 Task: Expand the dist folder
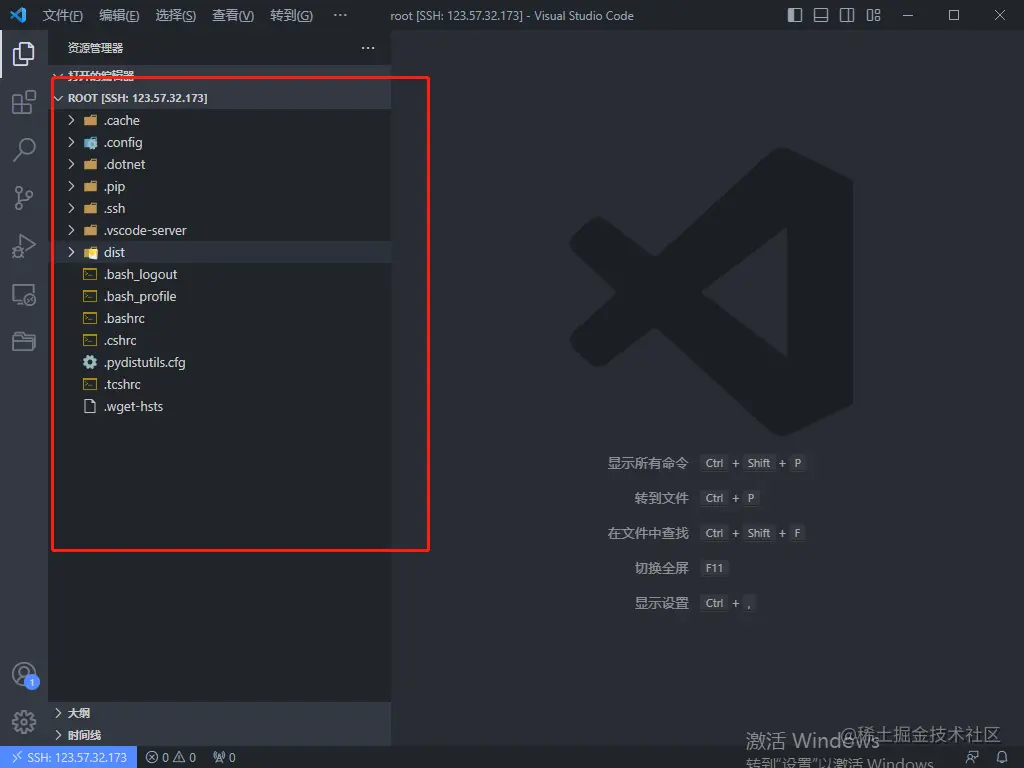[221, 252]
